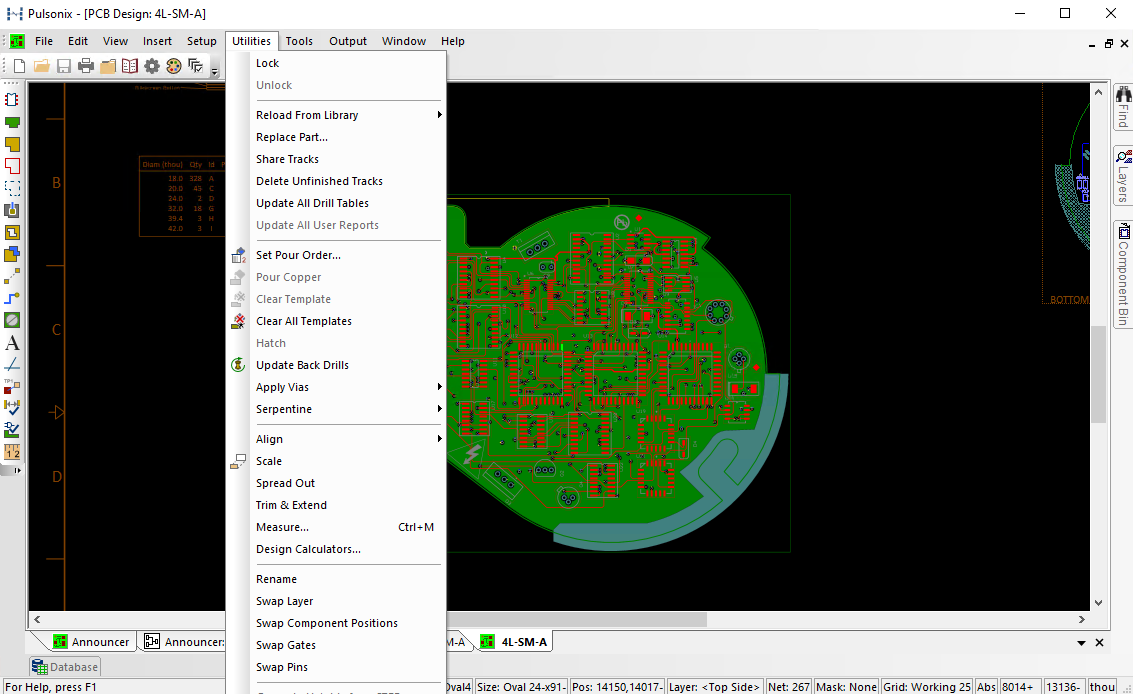
Task: Select Delete Unfinished Tracks
Action: click(x=336, y=181)
